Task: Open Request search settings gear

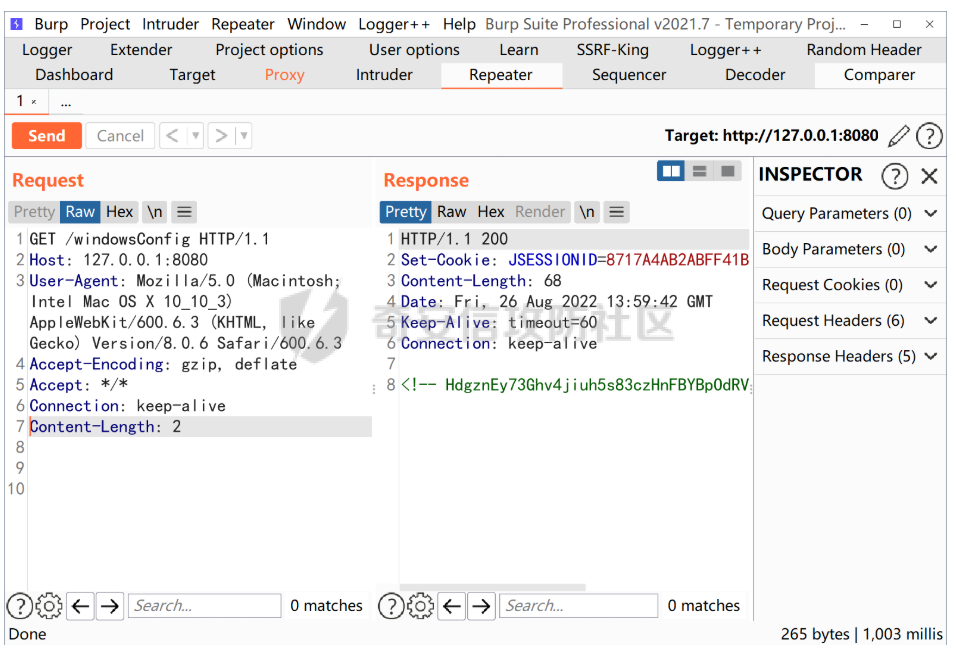Action: point(49,606)
